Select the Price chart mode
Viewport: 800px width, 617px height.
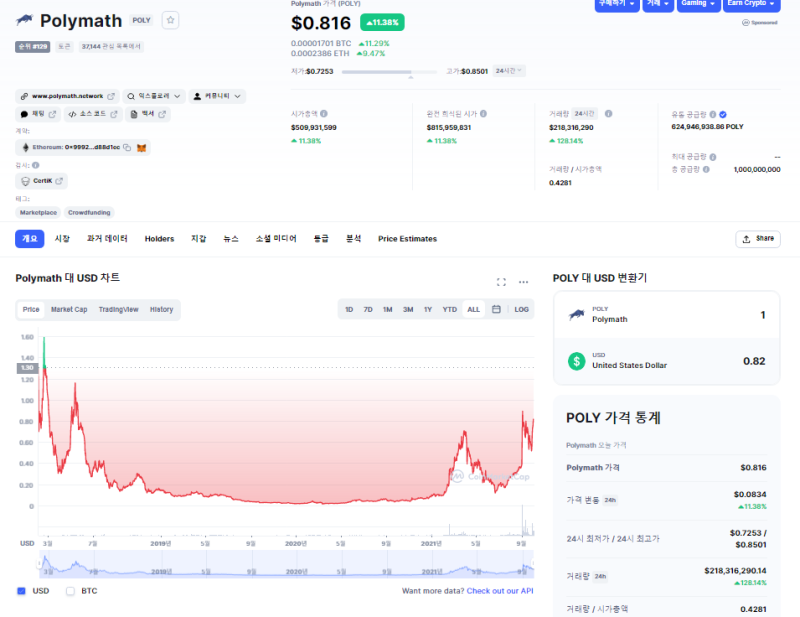[x=31, y=310]
